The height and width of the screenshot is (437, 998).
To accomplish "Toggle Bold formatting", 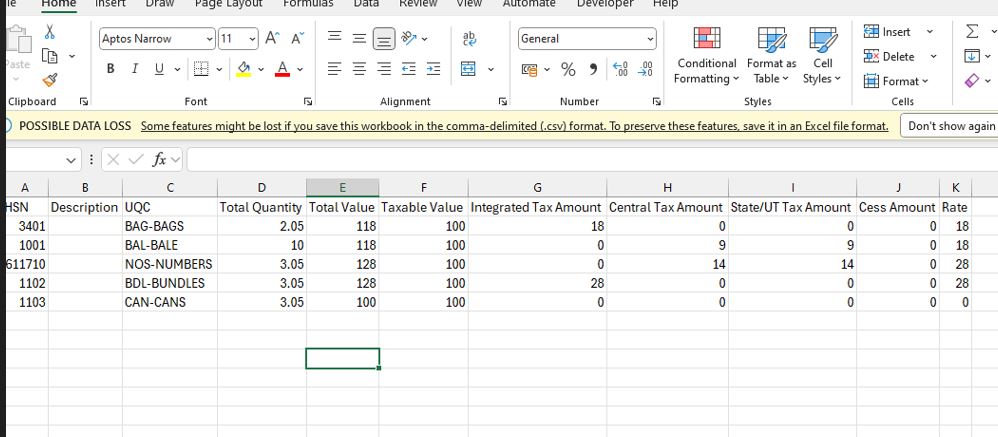I will click(x=110, y=69).
